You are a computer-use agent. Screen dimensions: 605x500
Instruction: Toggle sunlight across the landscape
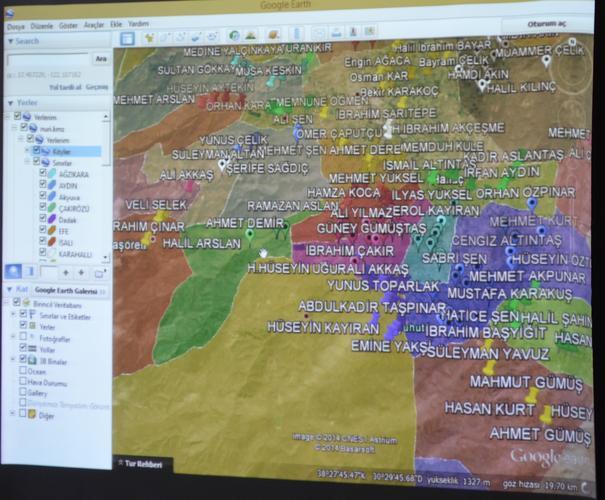click(x=251, y=35)
